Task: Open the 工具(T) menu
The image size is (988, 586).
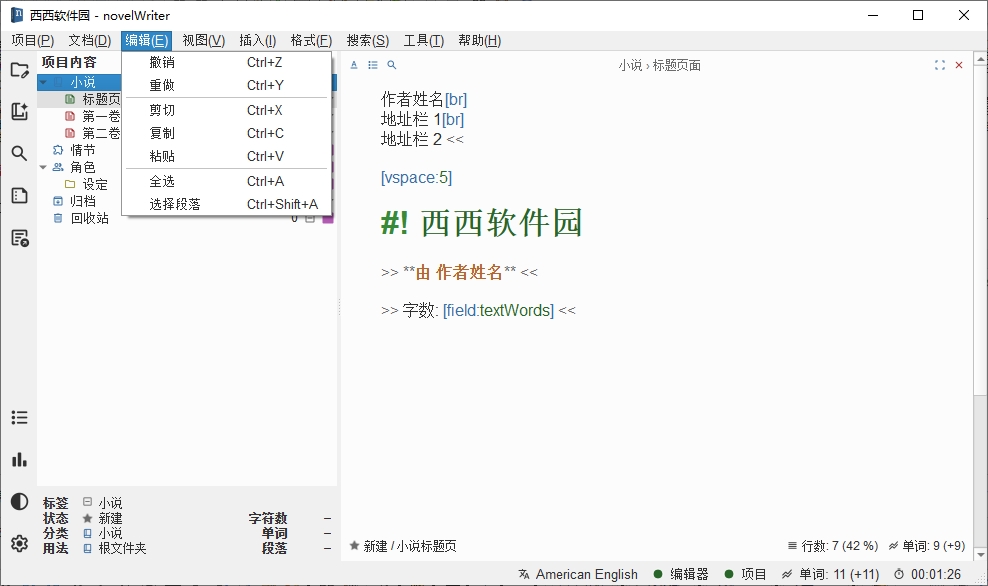Action: point(423,40)
